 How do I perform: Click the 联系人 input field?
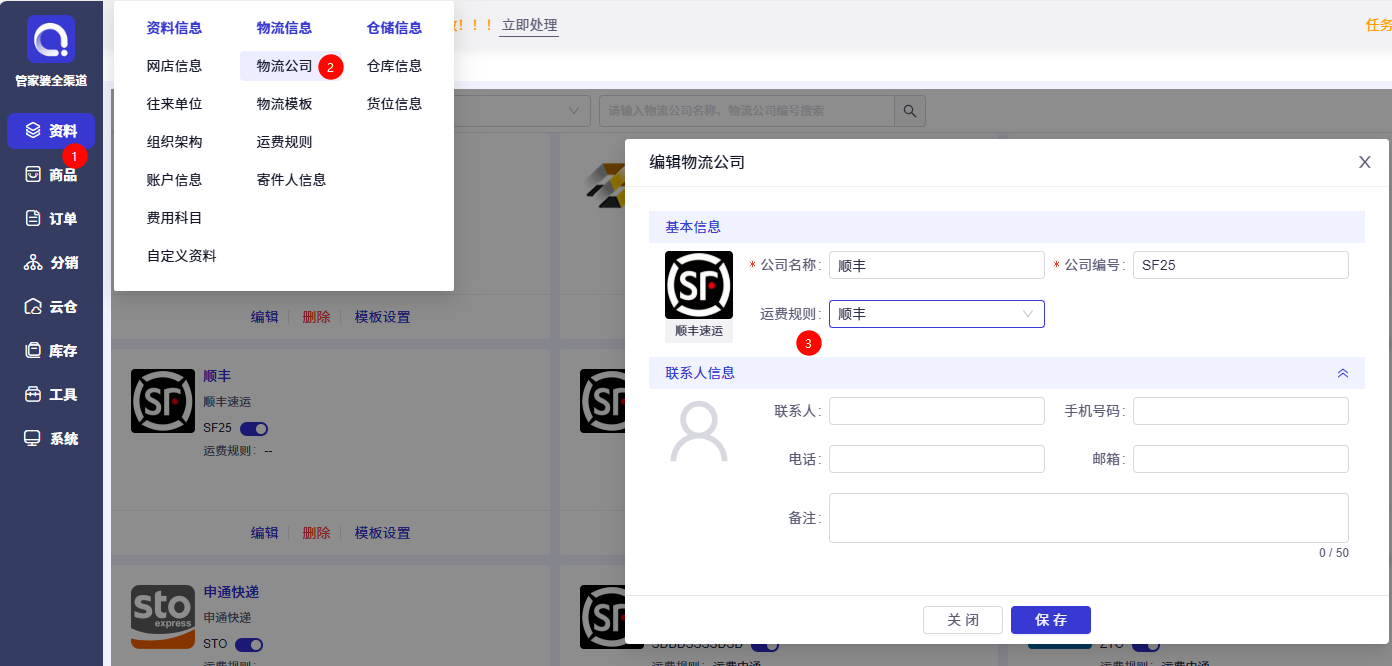[937, 411]
